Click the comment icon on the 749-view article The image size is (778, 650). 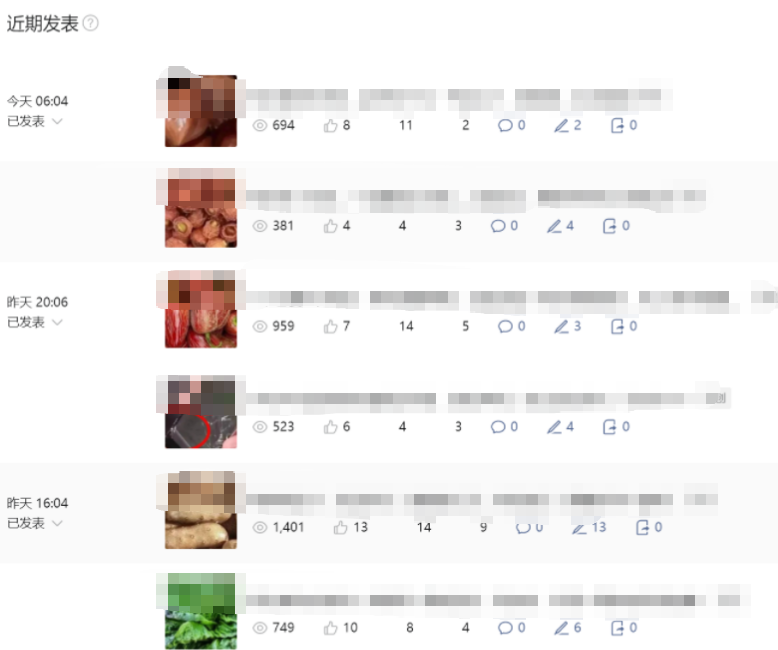tap(505, 628)
